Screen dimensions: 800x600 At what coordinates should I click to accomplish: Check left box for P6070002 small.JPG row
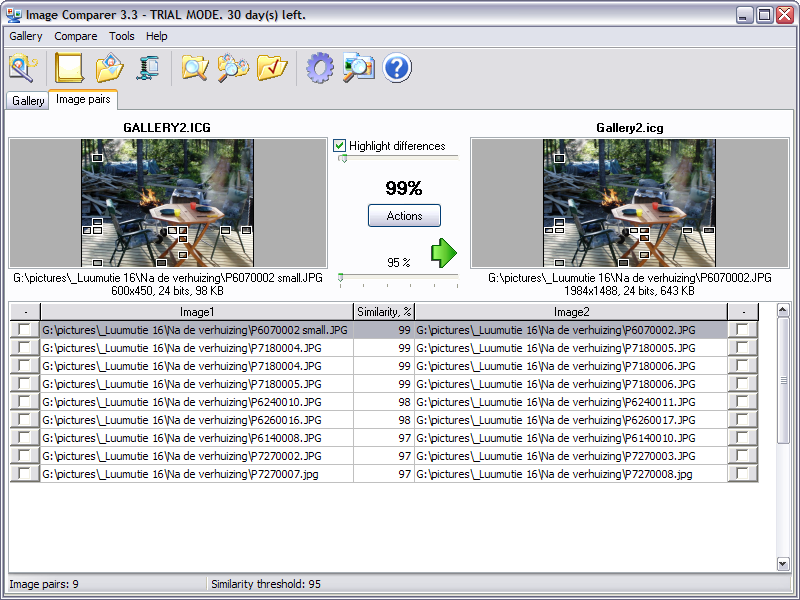[x=24, y=330]
